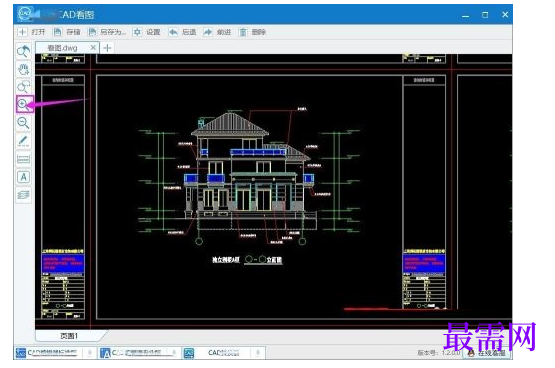Click the version number 1.2.0.0 text

coord(451,353)
